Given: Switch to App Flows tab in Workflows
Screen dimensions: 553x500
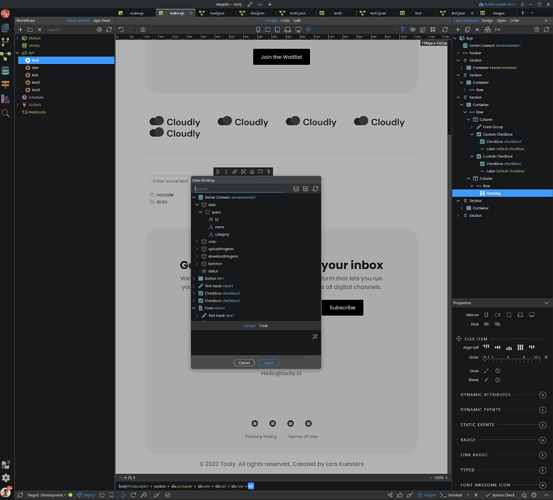Looking at the screenshot, I should (102, 20).
